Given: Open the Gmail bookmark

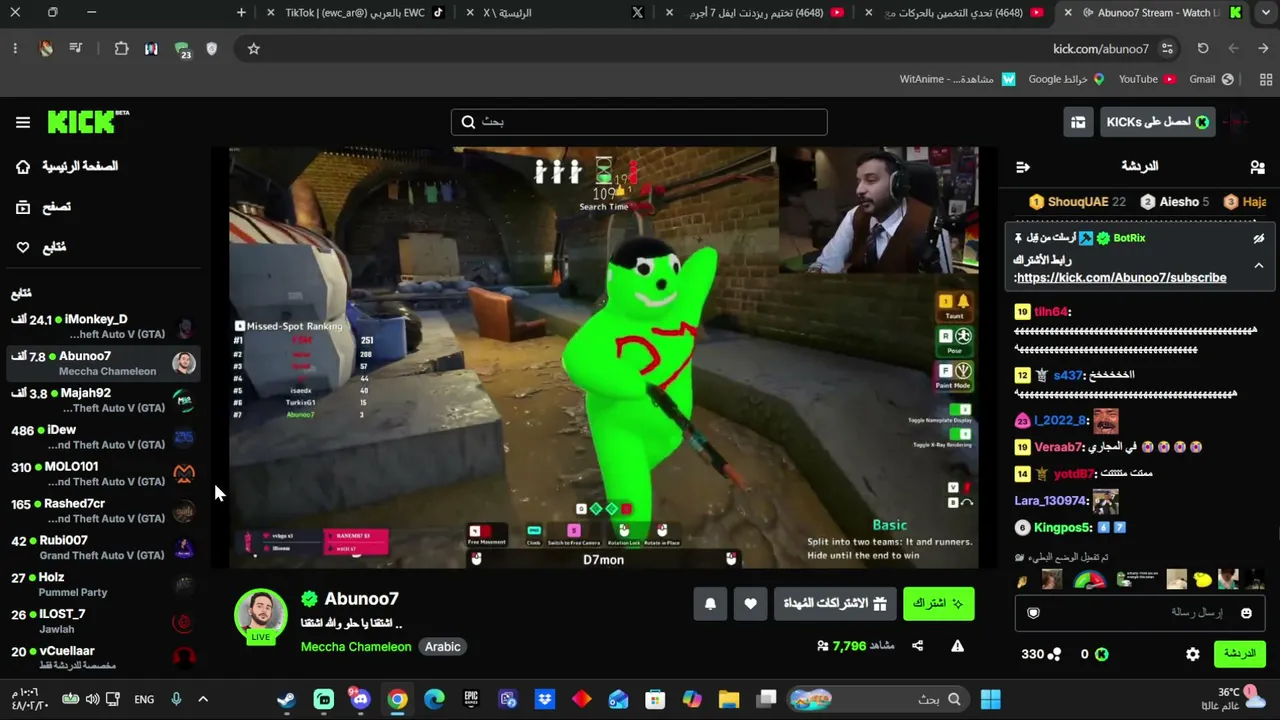Looking at the screenshot, I should (x=1211, y=79).
